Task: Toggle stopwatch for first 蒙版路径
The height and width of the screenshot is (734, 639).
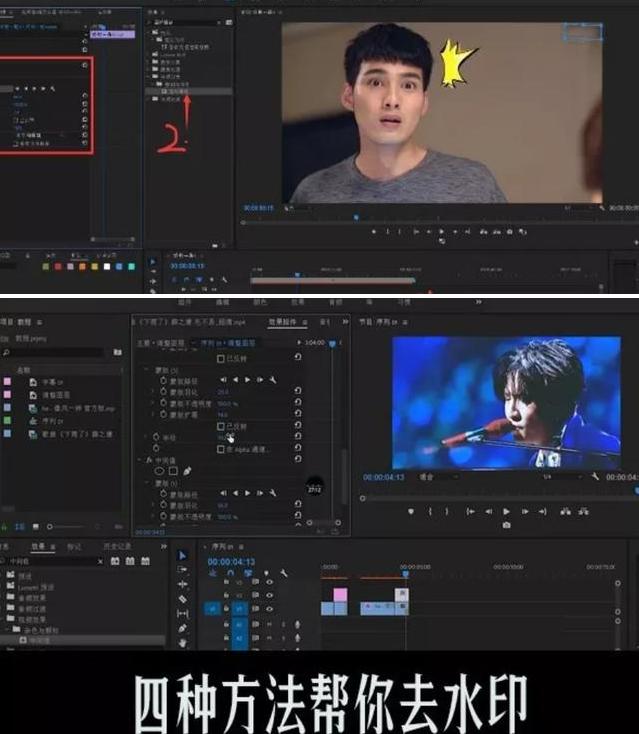Action: tap(163, 380)
